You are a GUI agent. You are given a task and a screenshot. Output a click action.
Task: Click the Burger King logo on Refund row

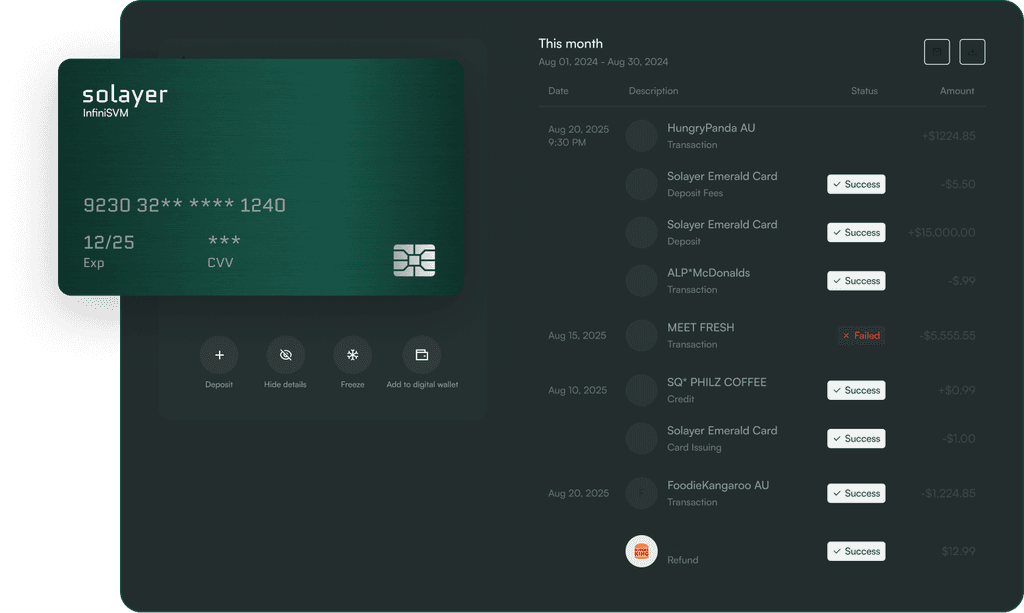641,551
